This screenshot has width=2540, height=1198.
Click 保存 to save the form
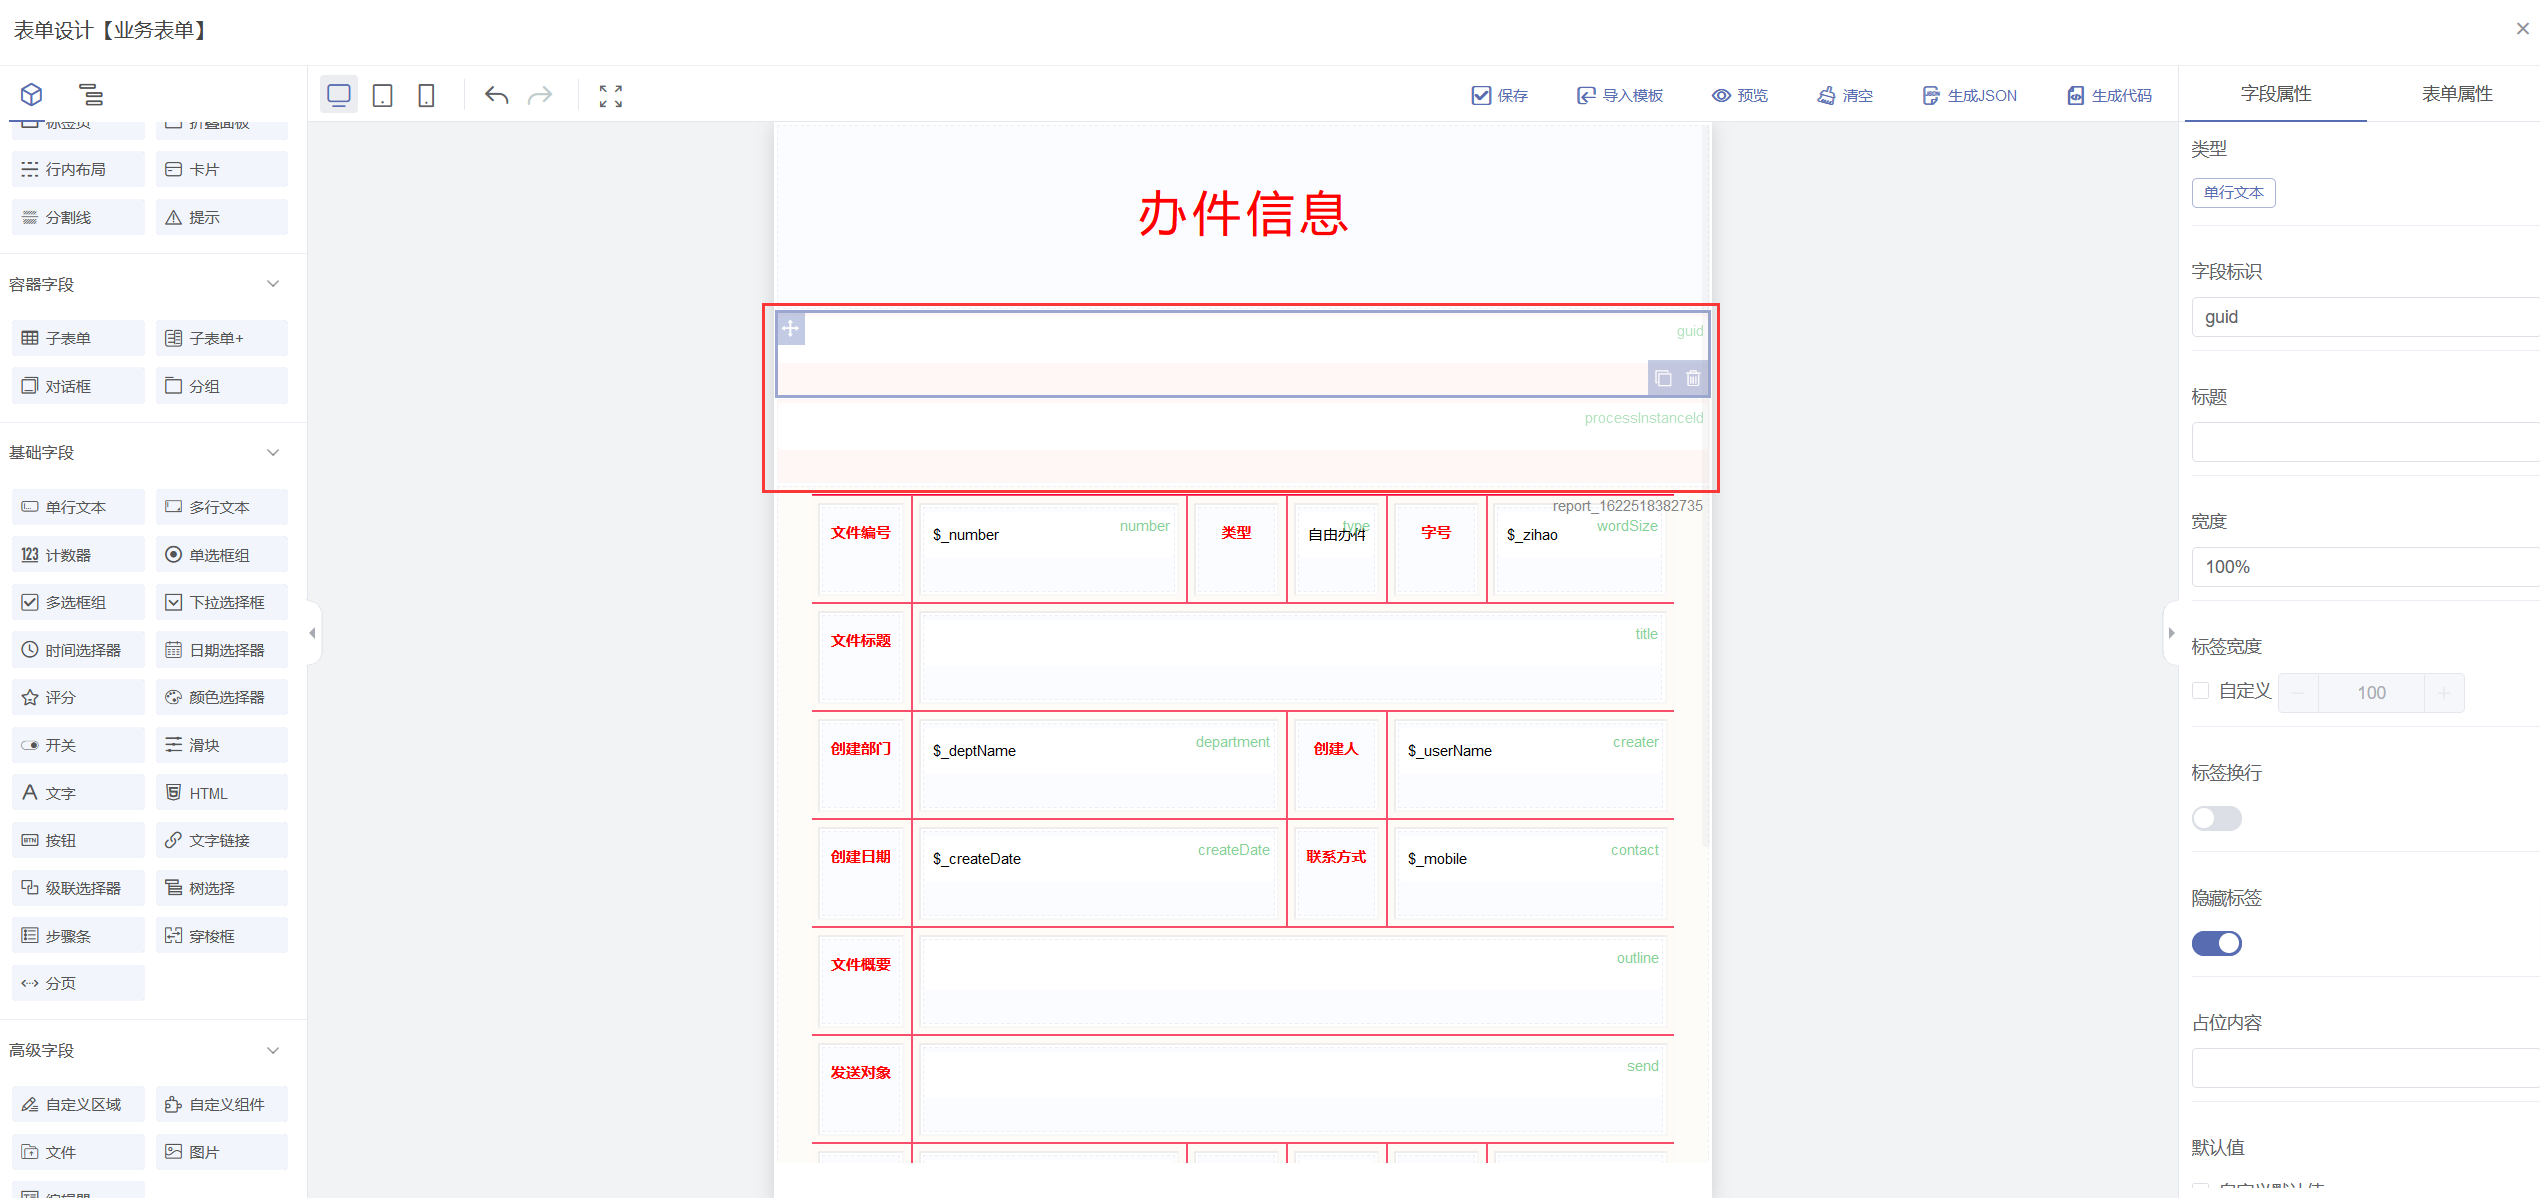pos(1500,96)
